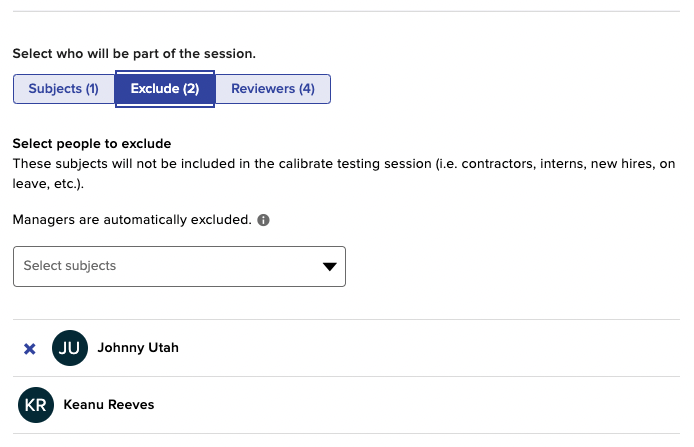This screenshot has width=694, height=447.
Task: Open the Select subjects dropdown arrow
Action: (329, 266)
